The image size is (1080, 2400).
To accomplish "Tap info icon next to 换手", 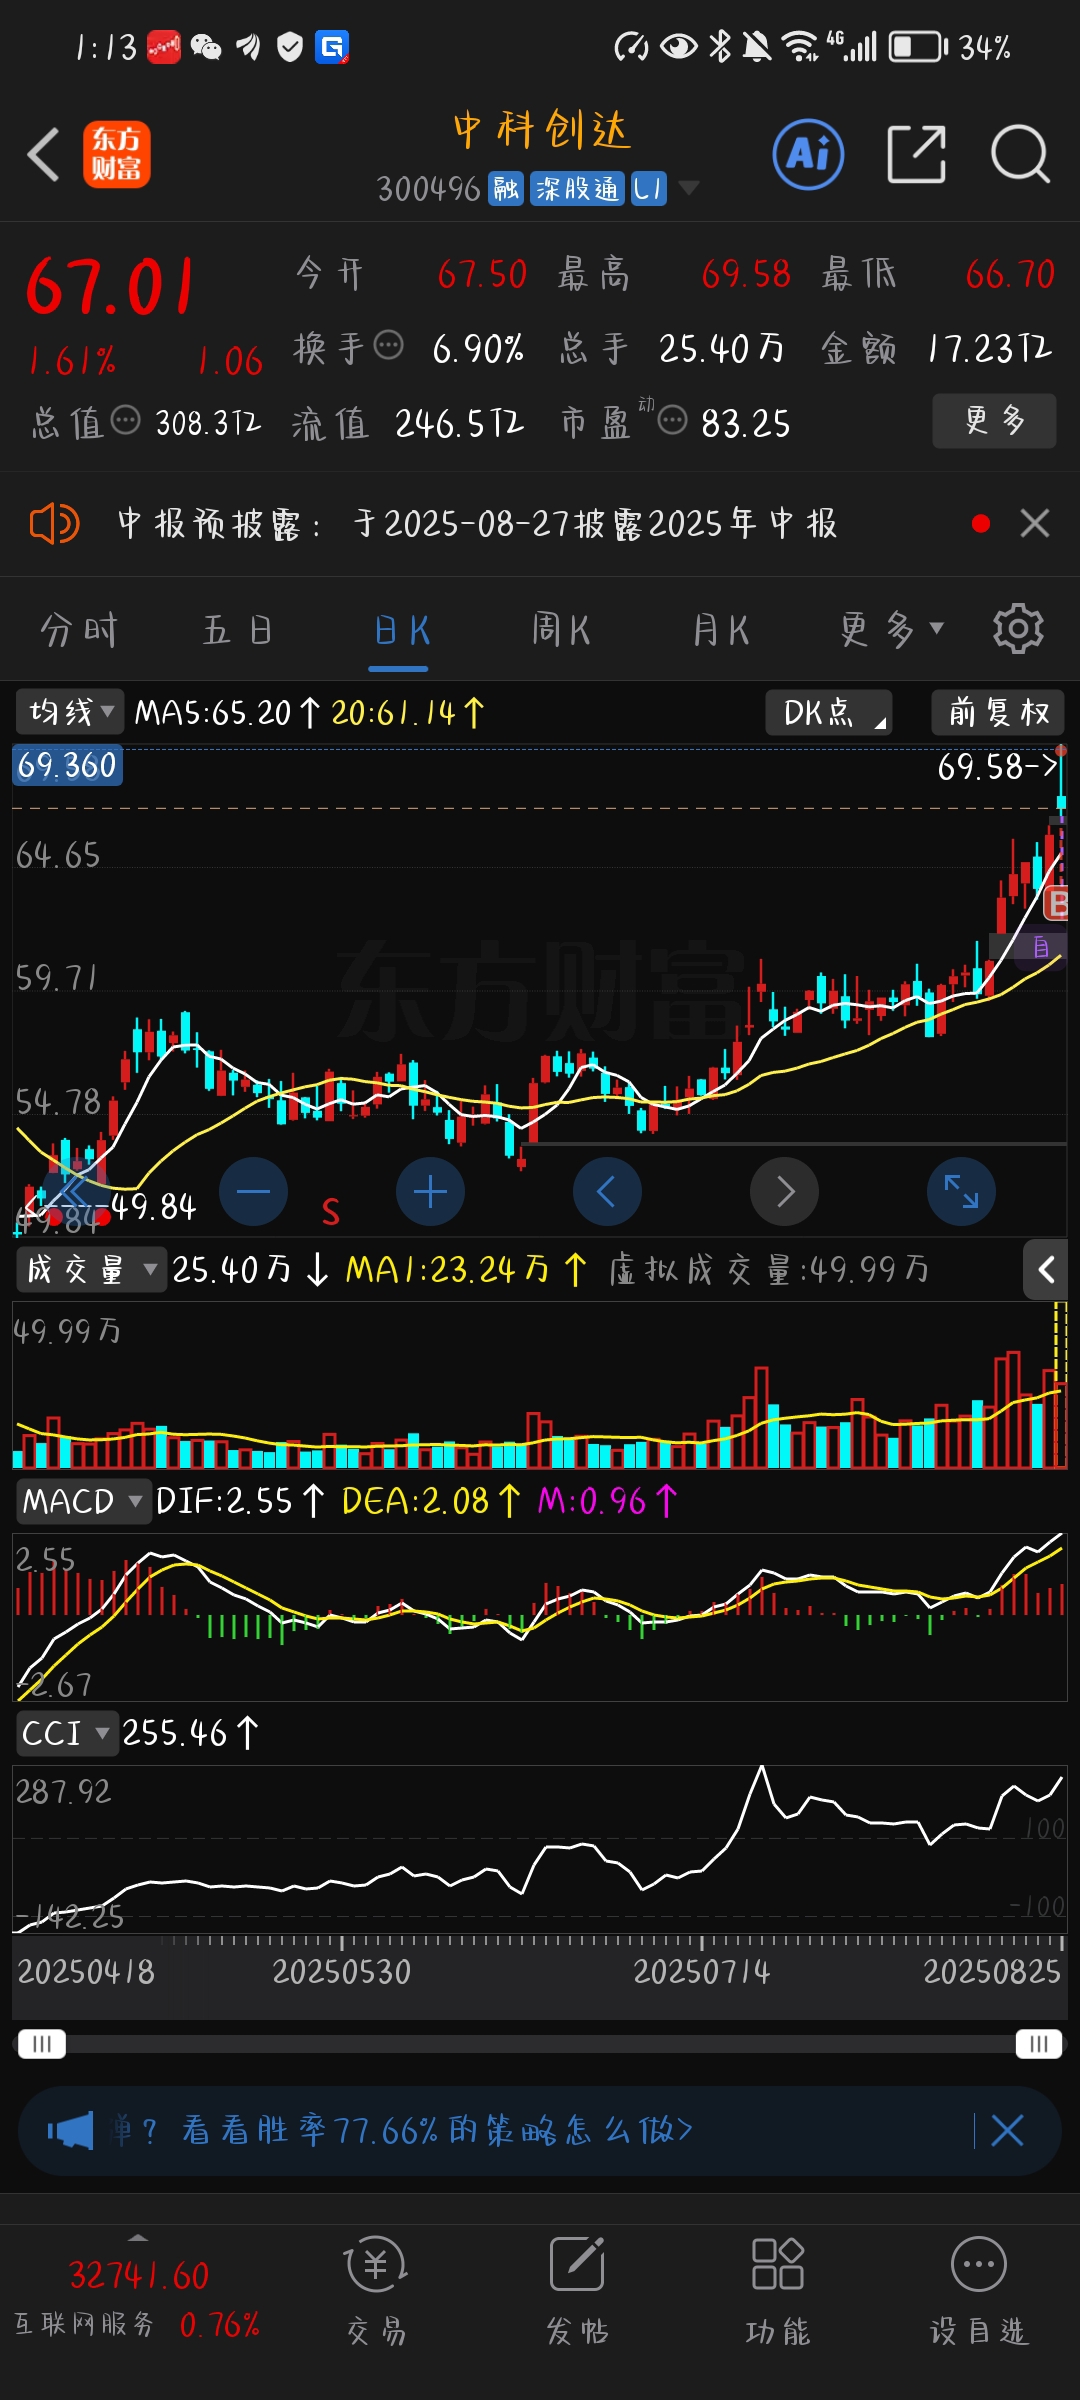I will click(x=388, y=346).
